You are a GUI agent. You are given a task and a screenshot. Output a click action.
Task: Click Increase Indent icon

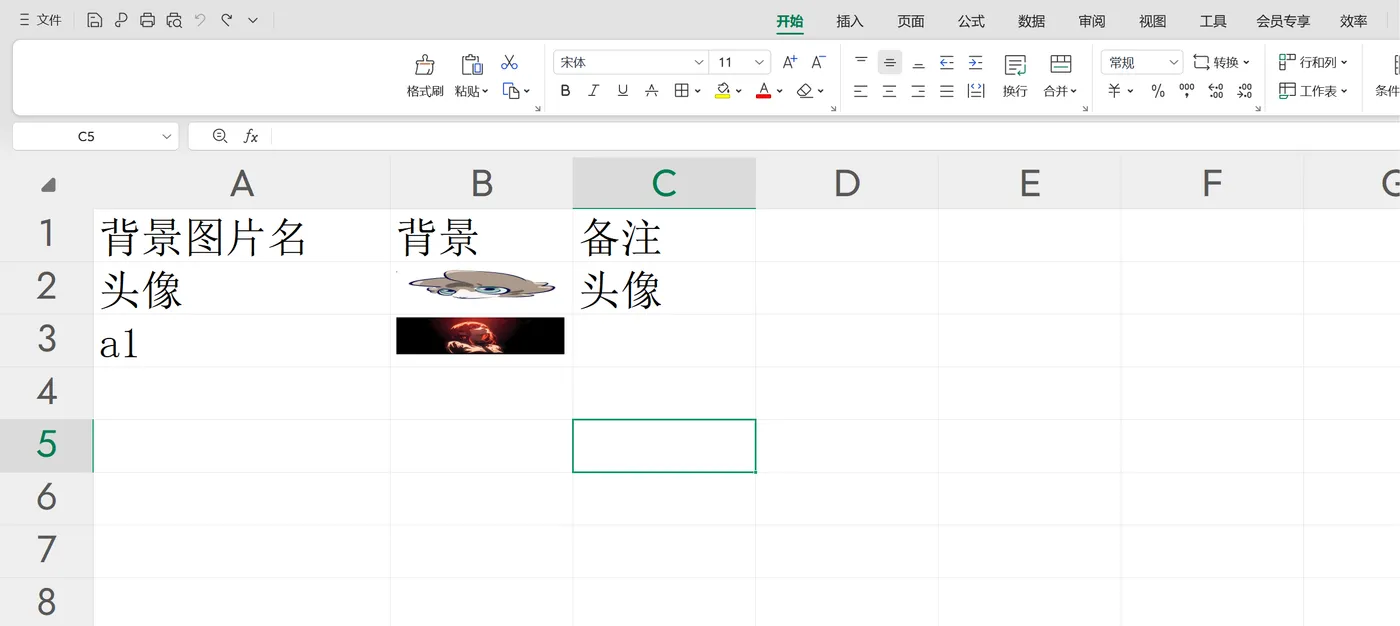click(x=975, y=62)
